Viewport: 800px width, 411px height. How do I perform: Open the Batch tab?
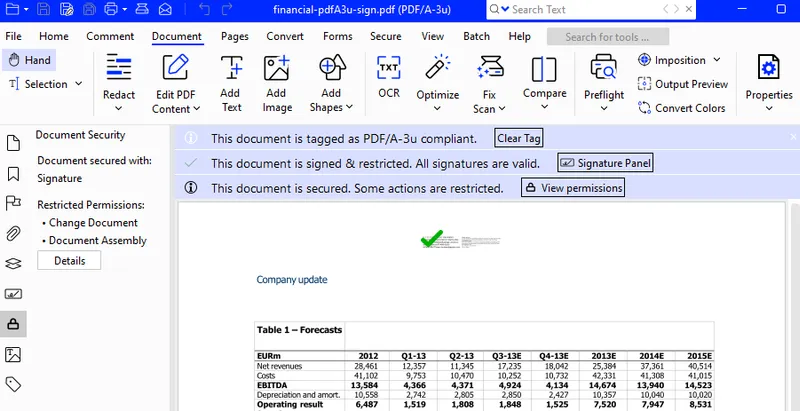coord(477,36)
